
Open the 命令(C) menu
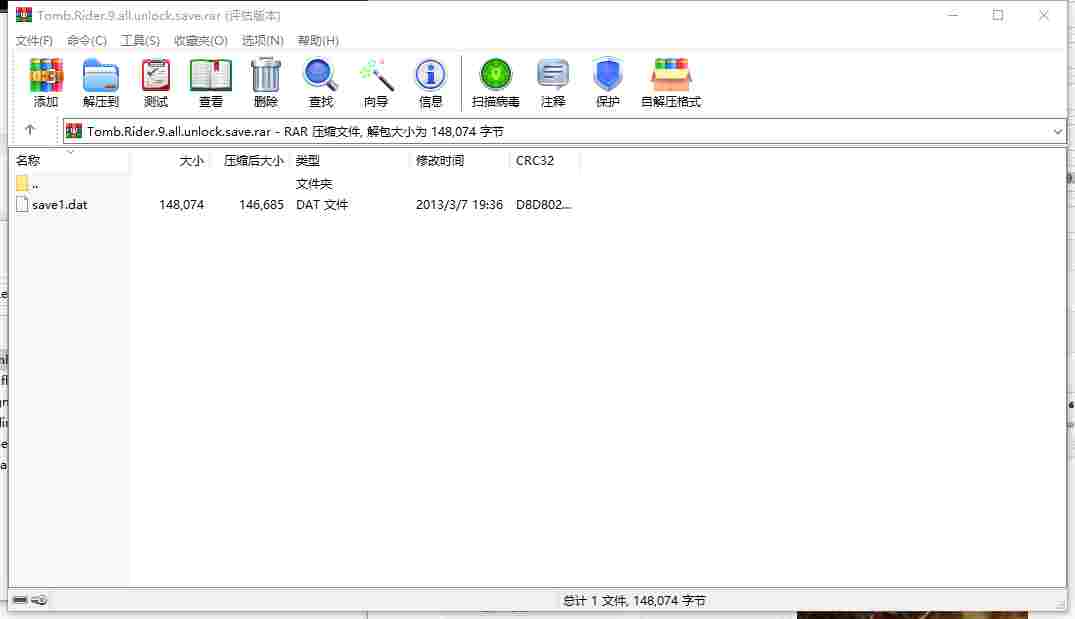point(86,40)
